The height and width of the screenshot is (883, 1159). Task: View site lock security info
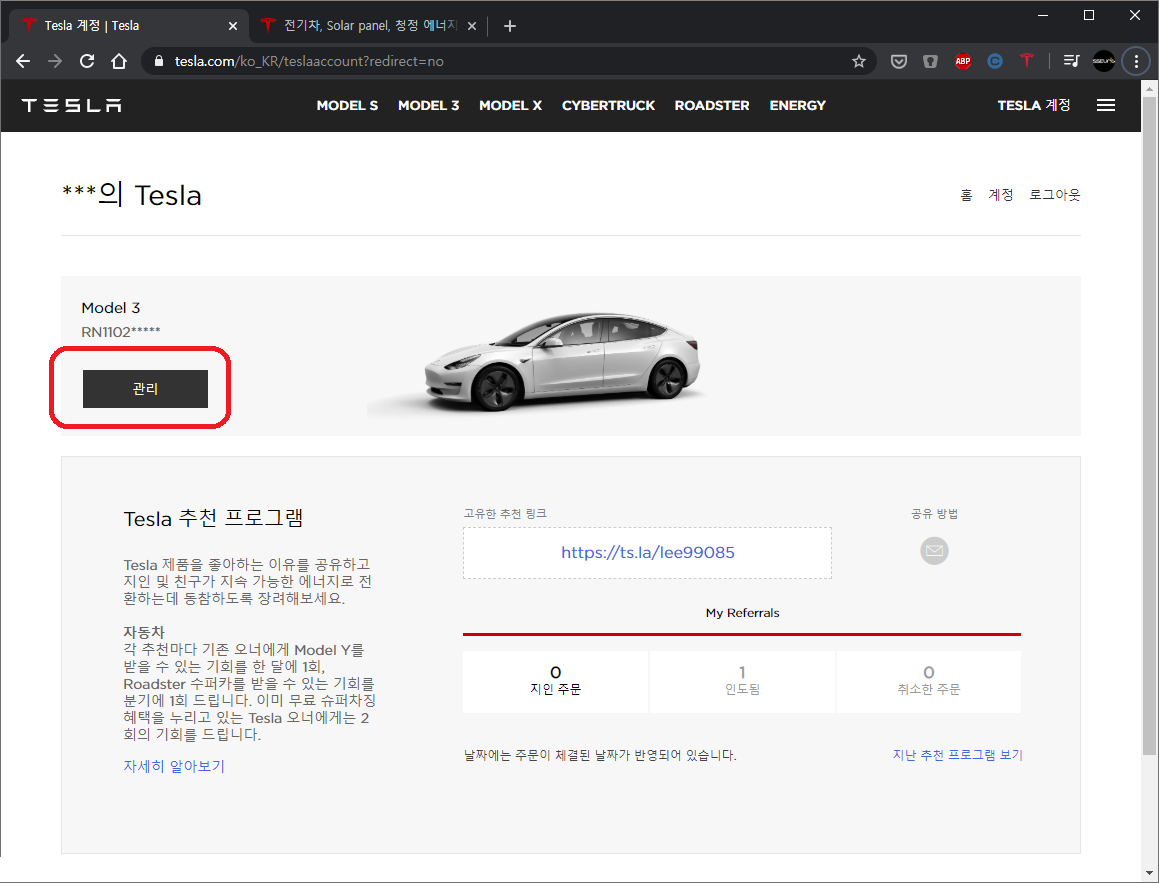(x=158, y=61)
